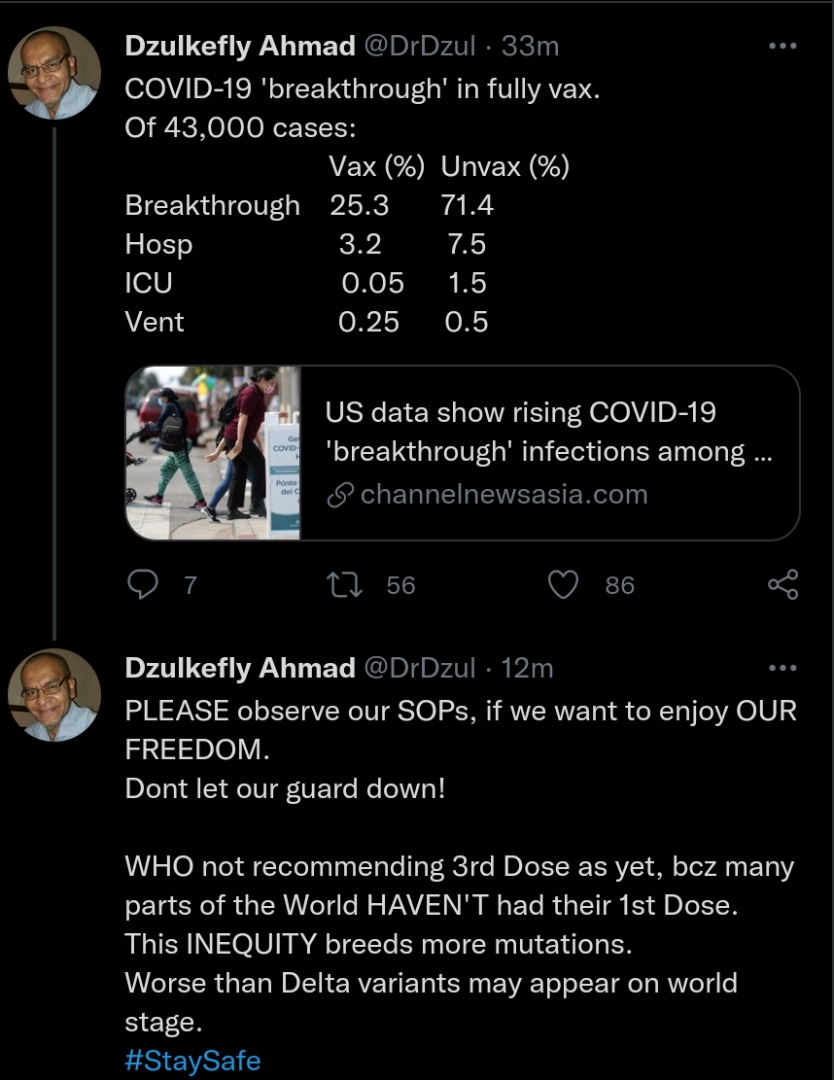Share the first tweet via share icon

tap(783, 584)
